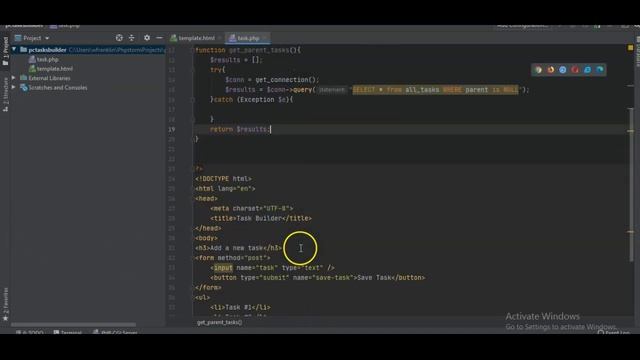Select the External Libraries tree item

point(49,78)
